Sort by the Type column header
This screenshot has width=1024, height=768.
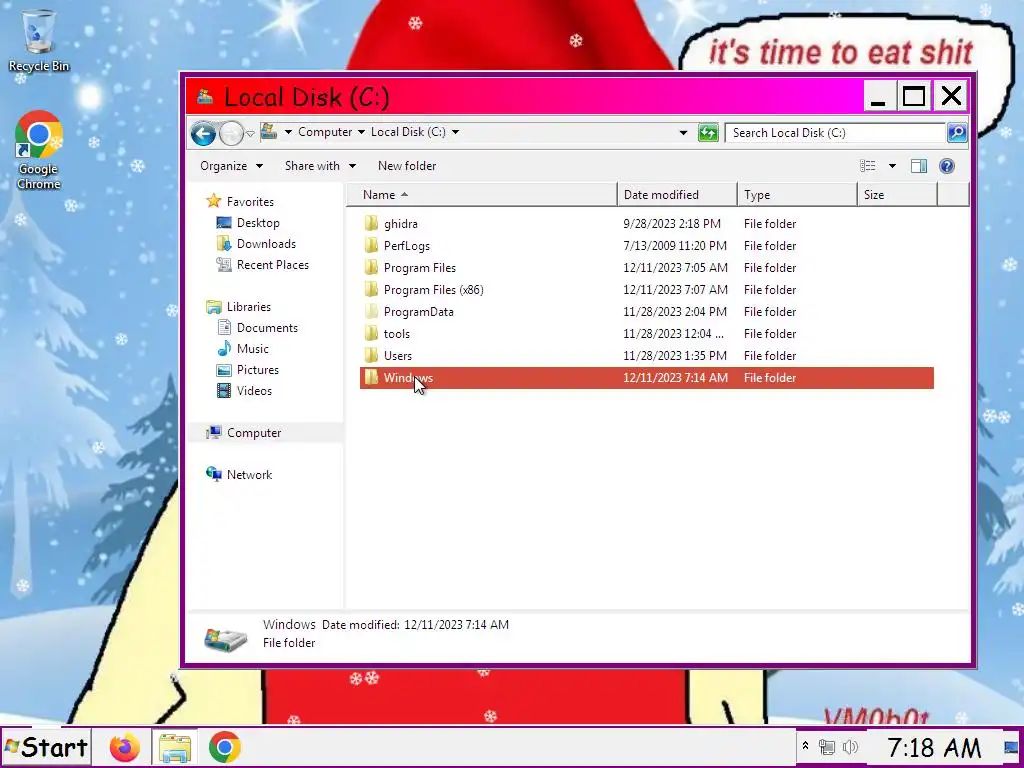click(797, 195)
